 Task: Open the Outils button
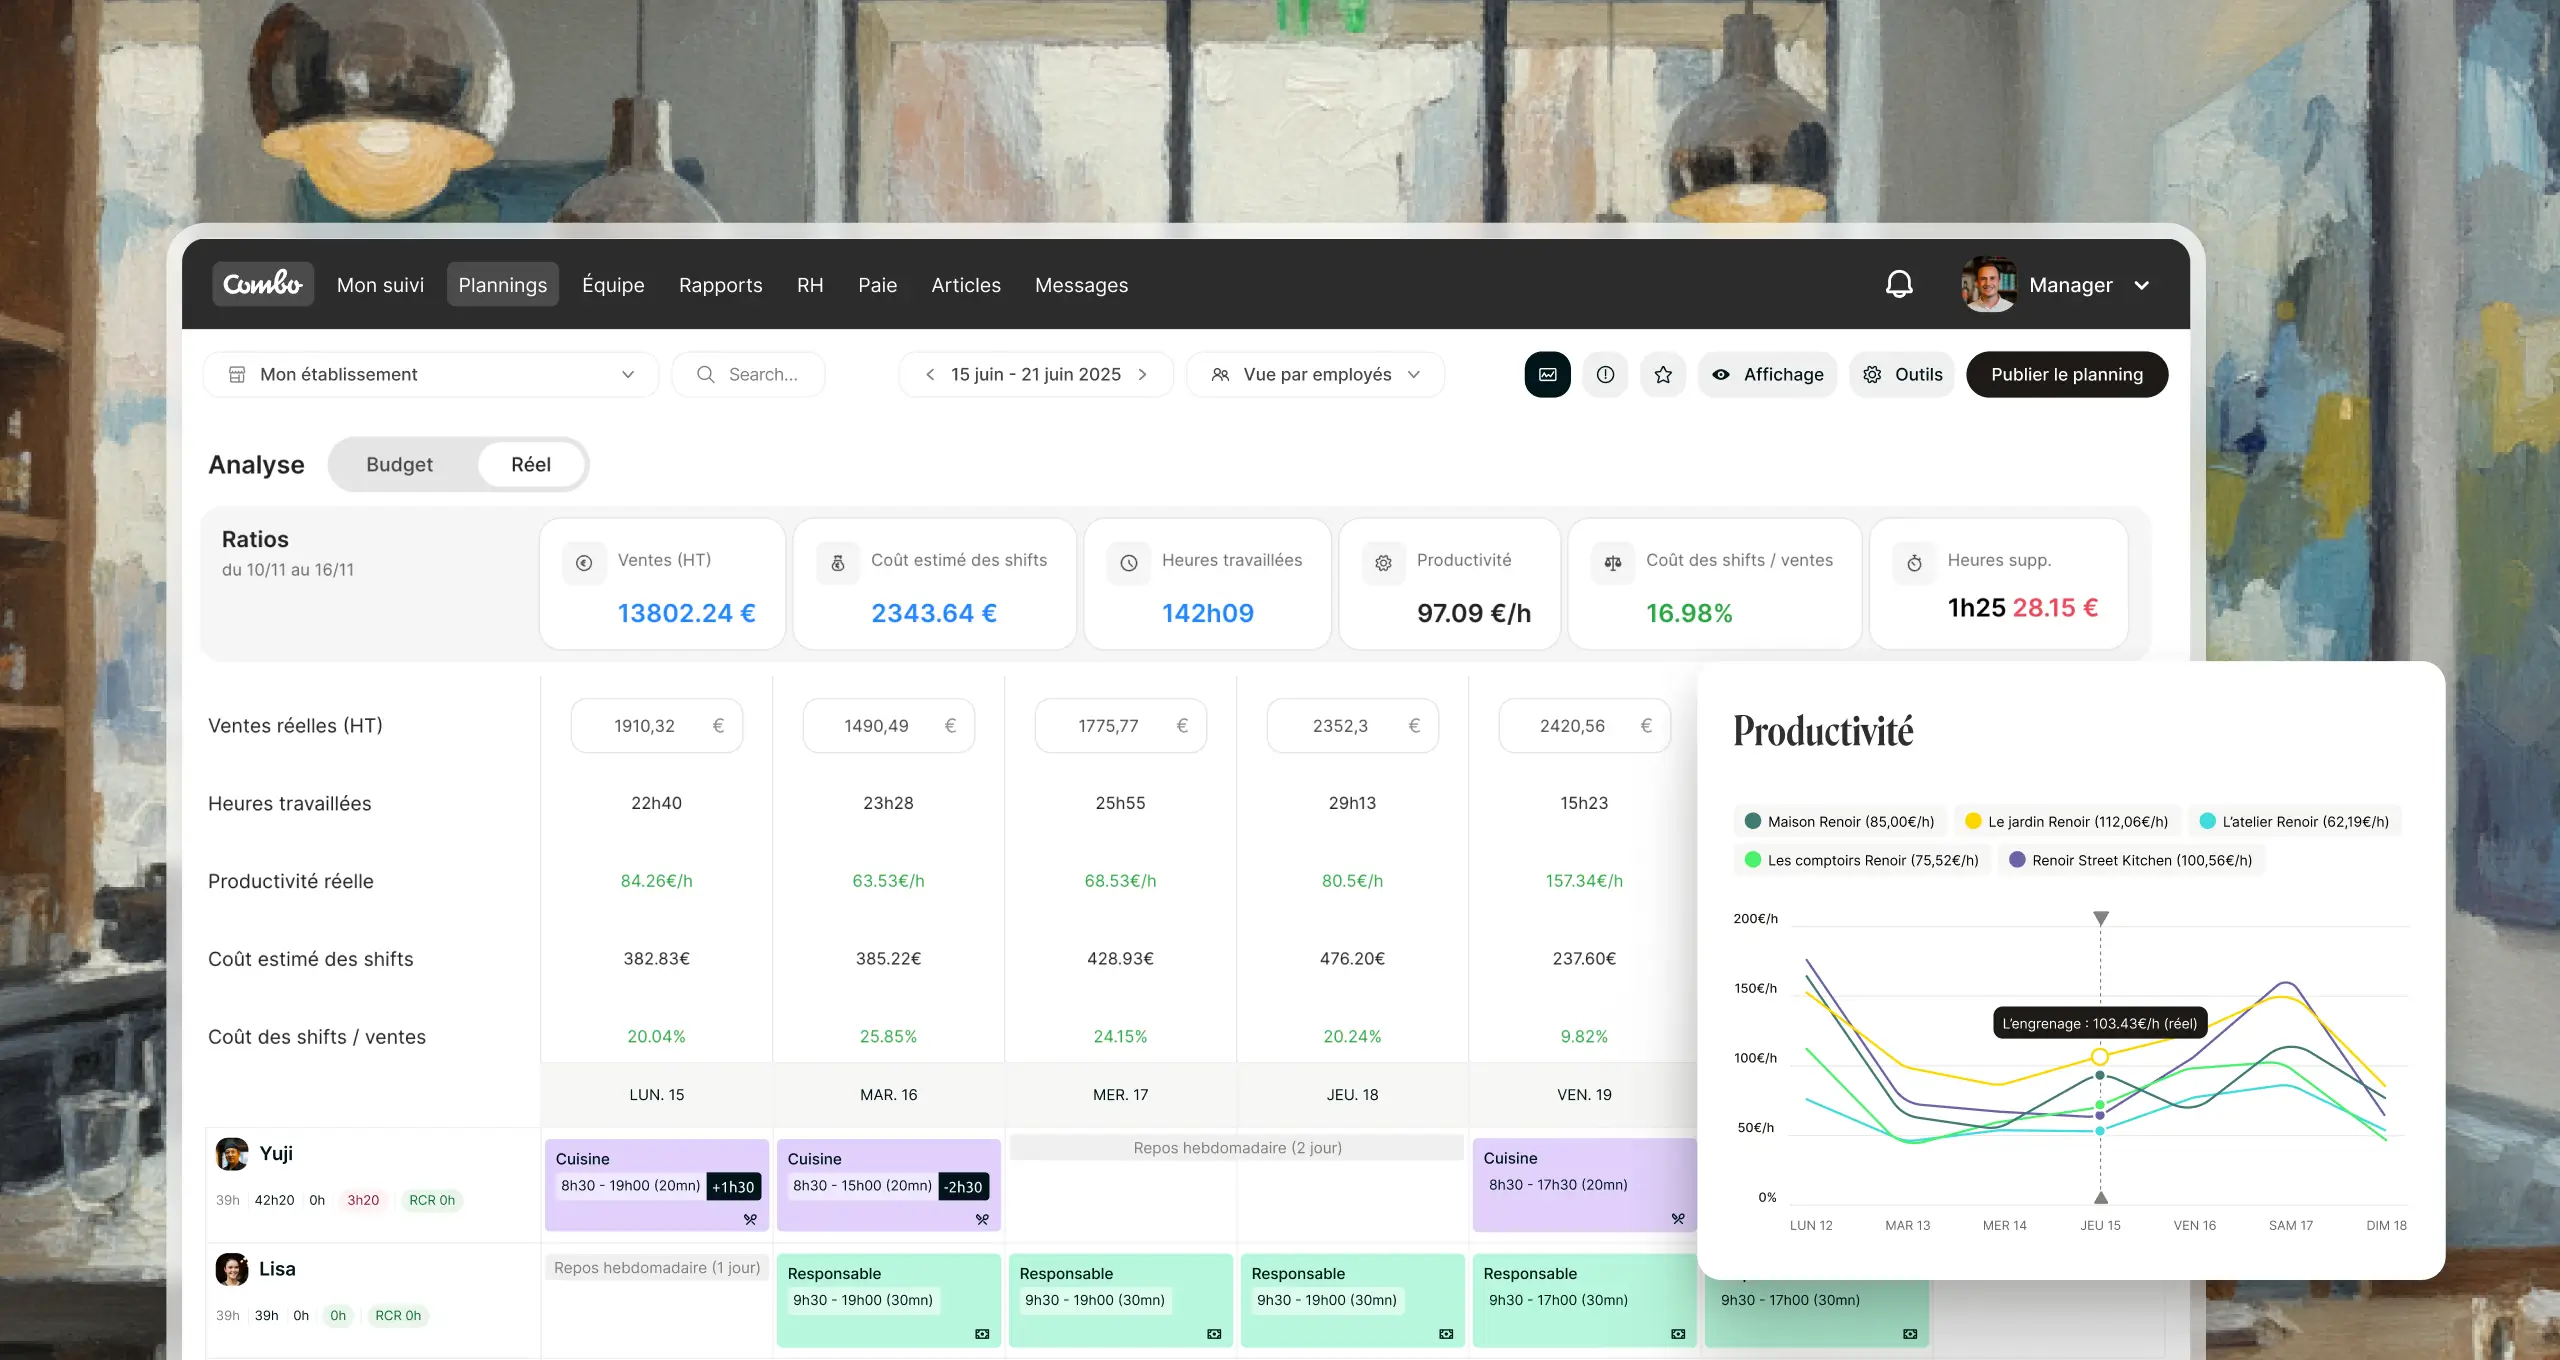[x=1901, y=374]
